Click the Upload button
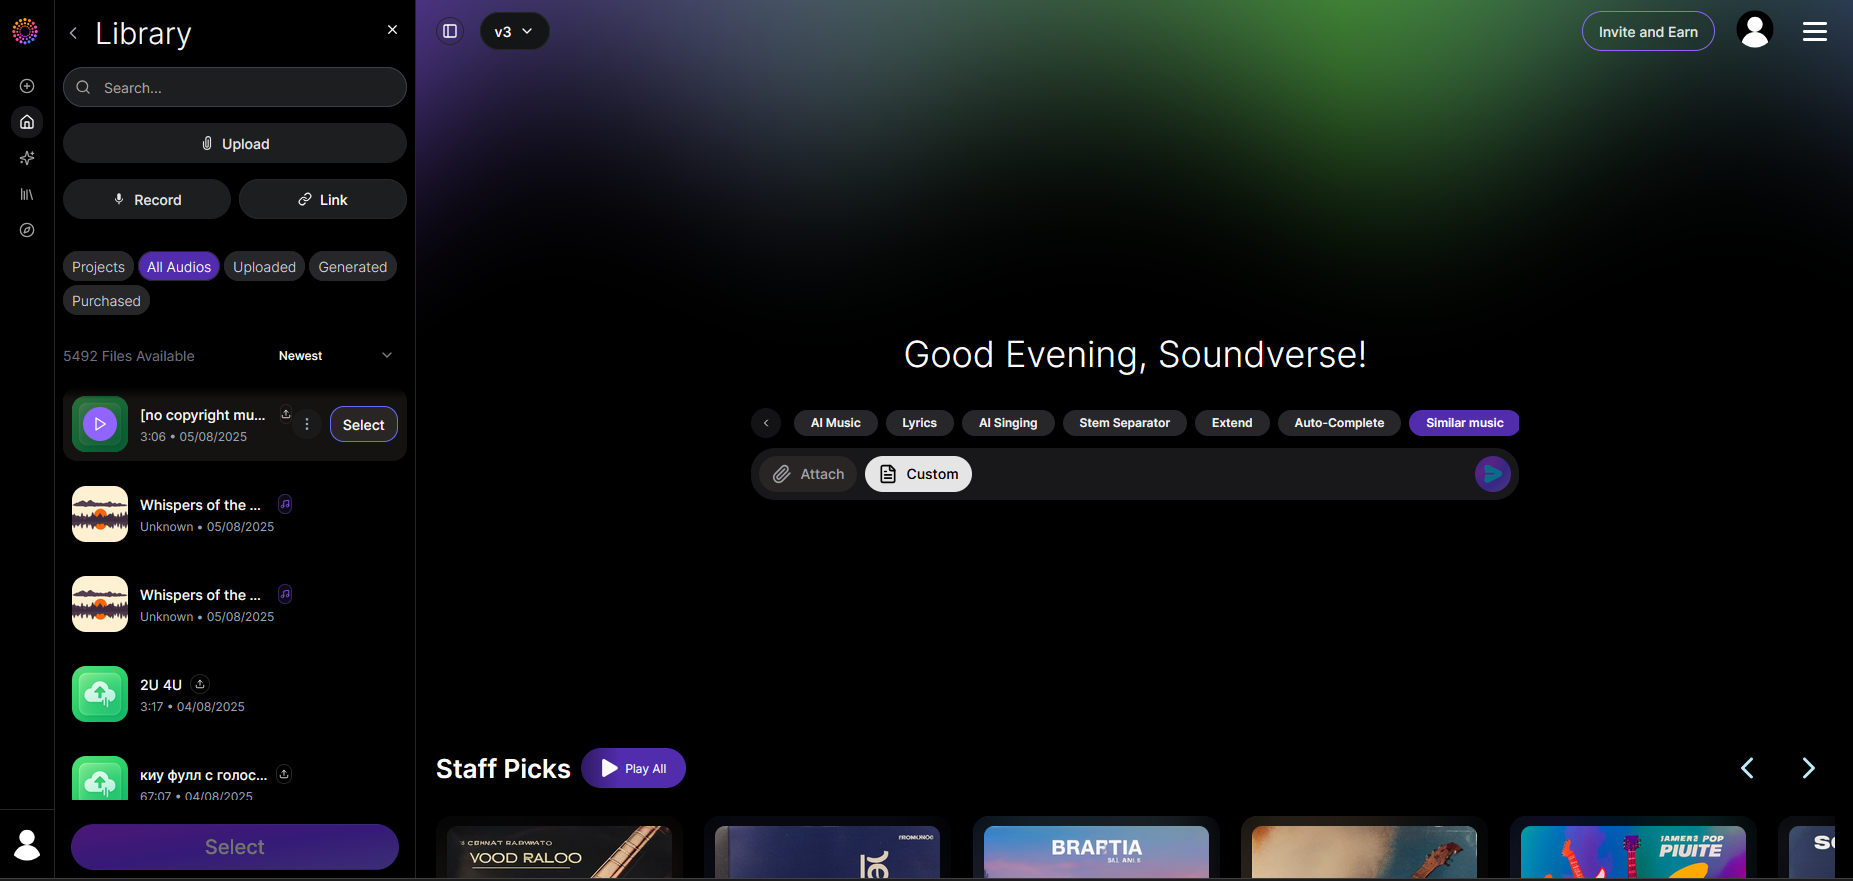The width and height of the screenshot is (1853, 881). pyautogui.click(x=235, y=143)
